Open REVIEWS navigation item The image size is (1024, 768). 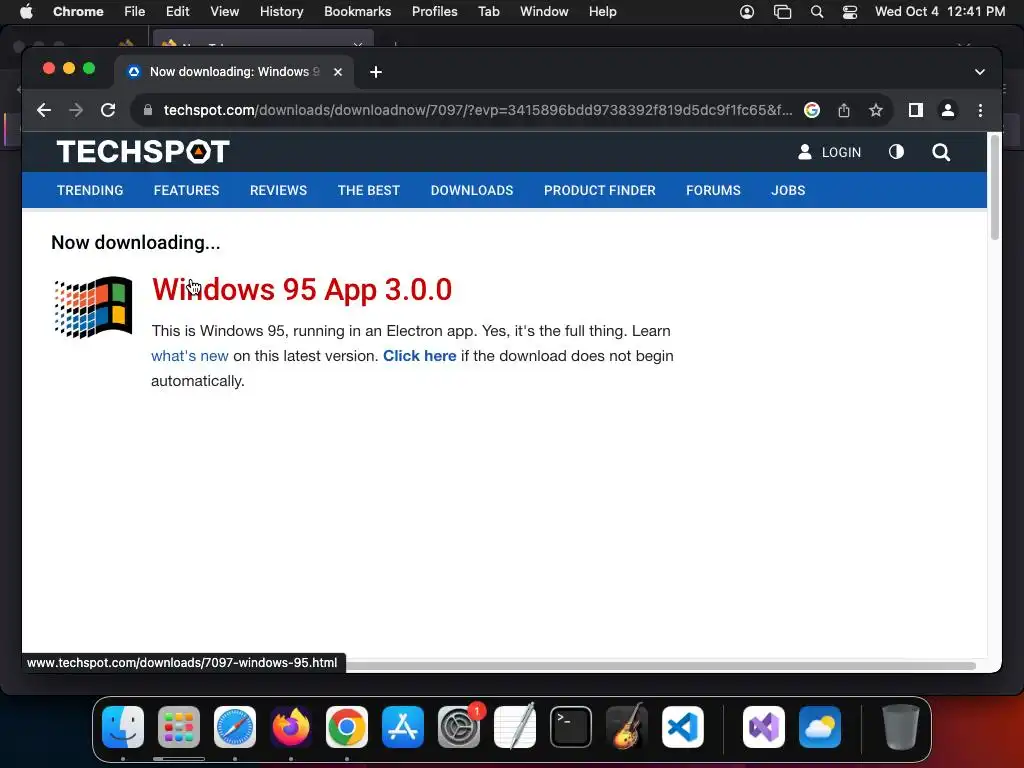tap(278, 190)
